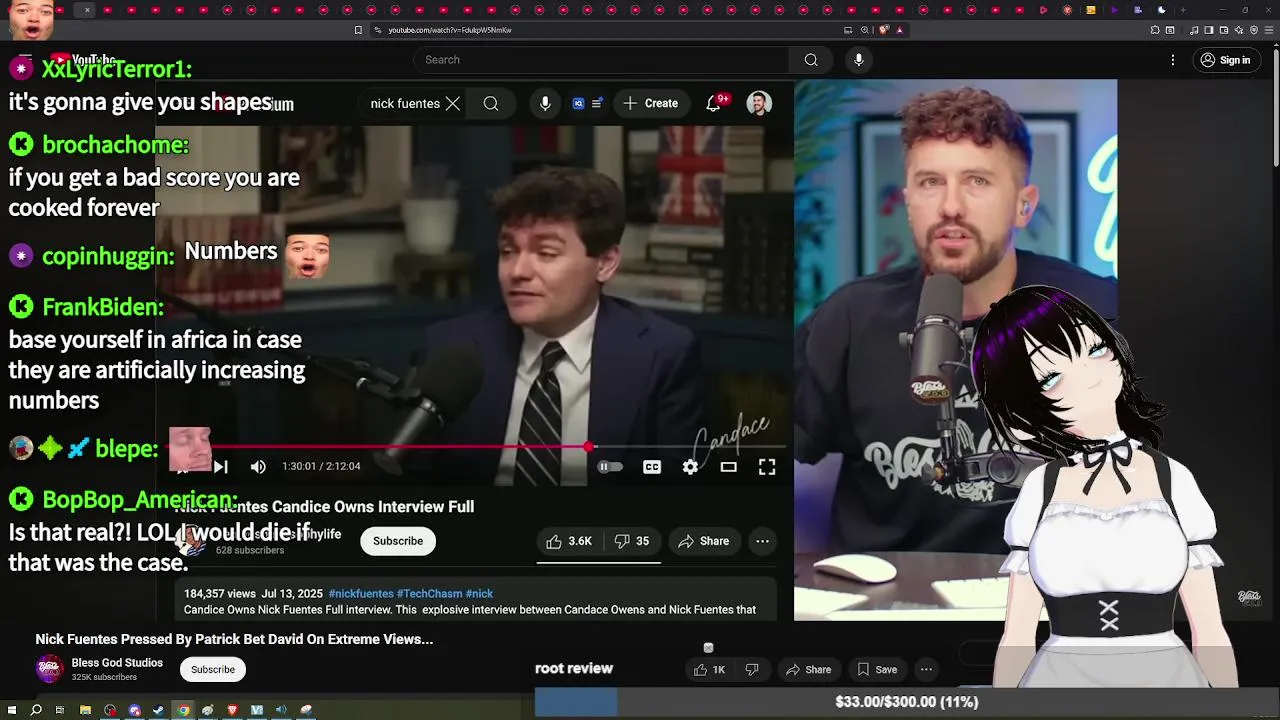Image resolution: width=1280 pixels, height=720 pixels.
Task: Clear the "nick fuentes" search text
Action: pos(453,103)
